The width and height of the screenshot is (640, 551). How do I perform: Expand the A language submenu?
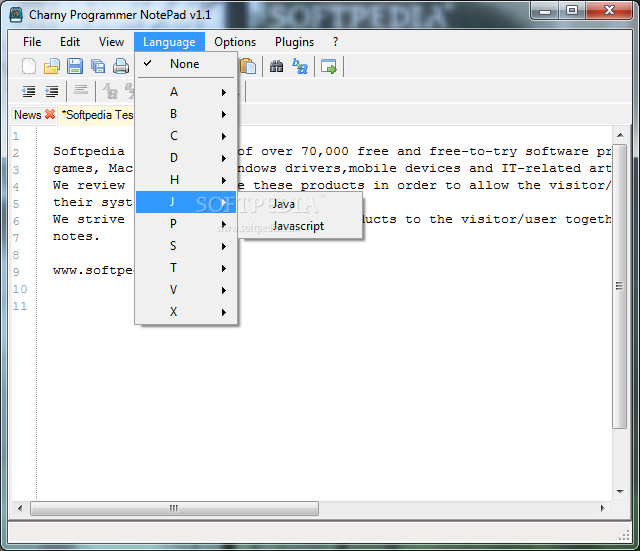(x=186, y=92)
